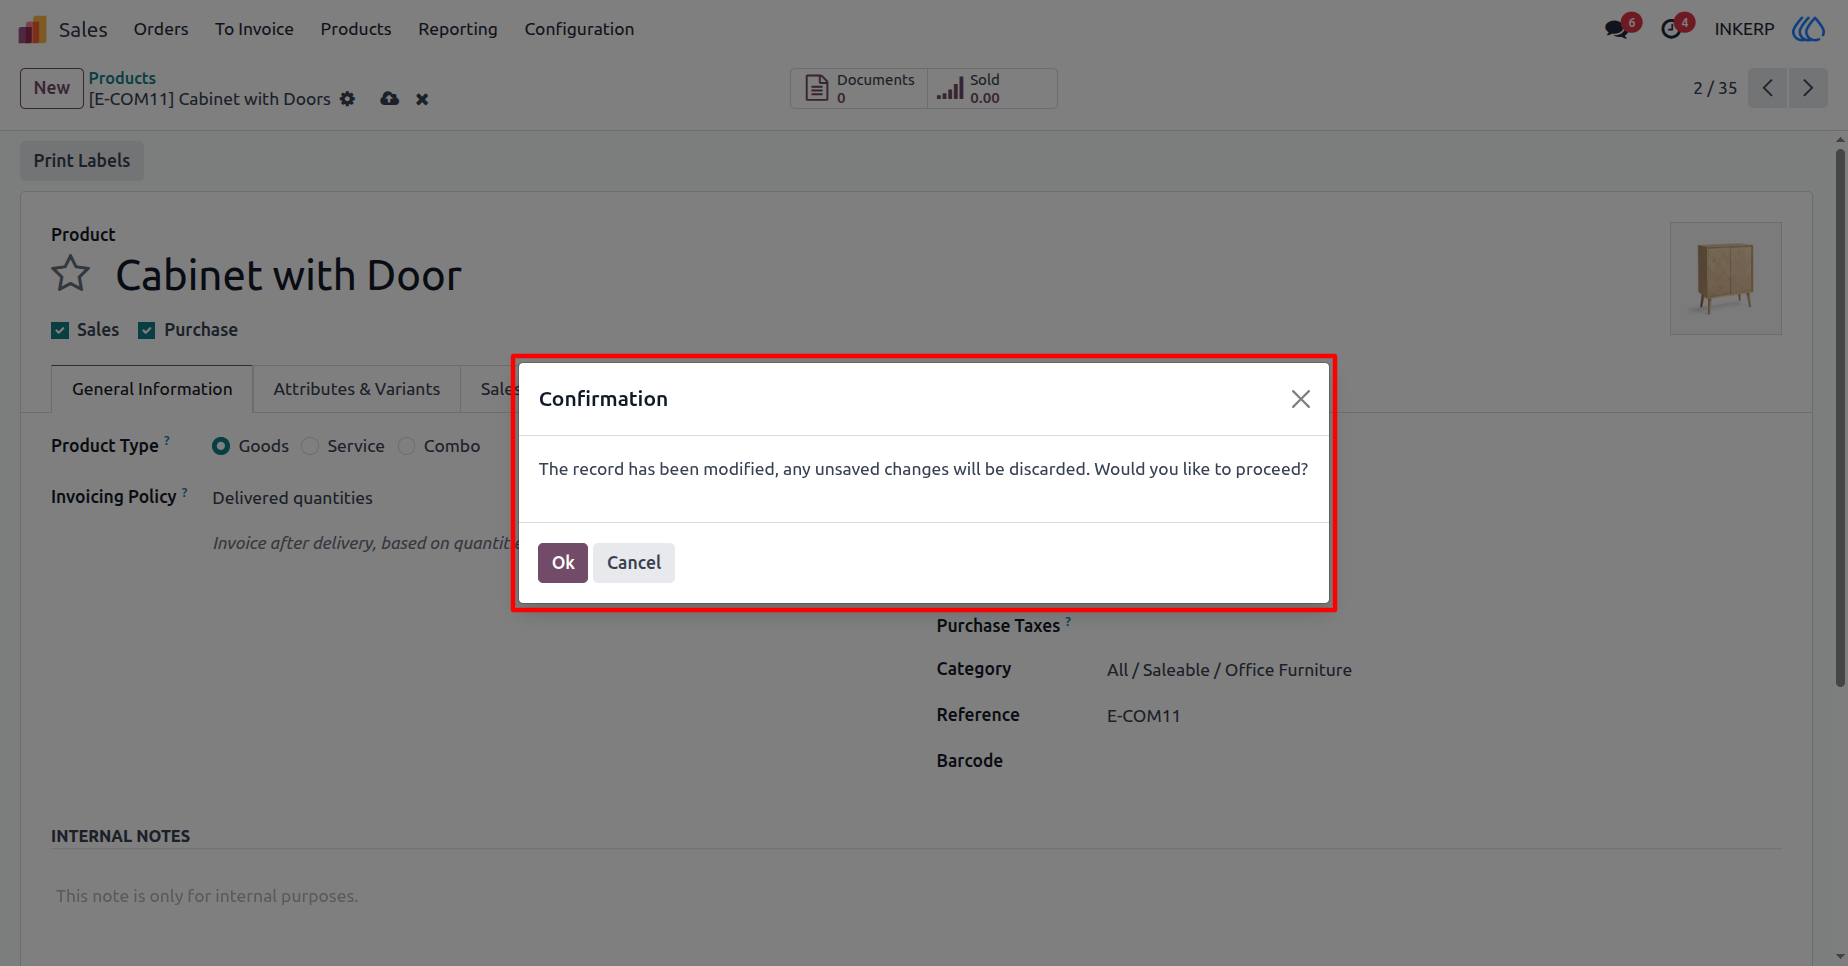The image size is (1848, 966).
Task: Discard changes with the X icon in breadcrumb
Action: click(422, 99)
